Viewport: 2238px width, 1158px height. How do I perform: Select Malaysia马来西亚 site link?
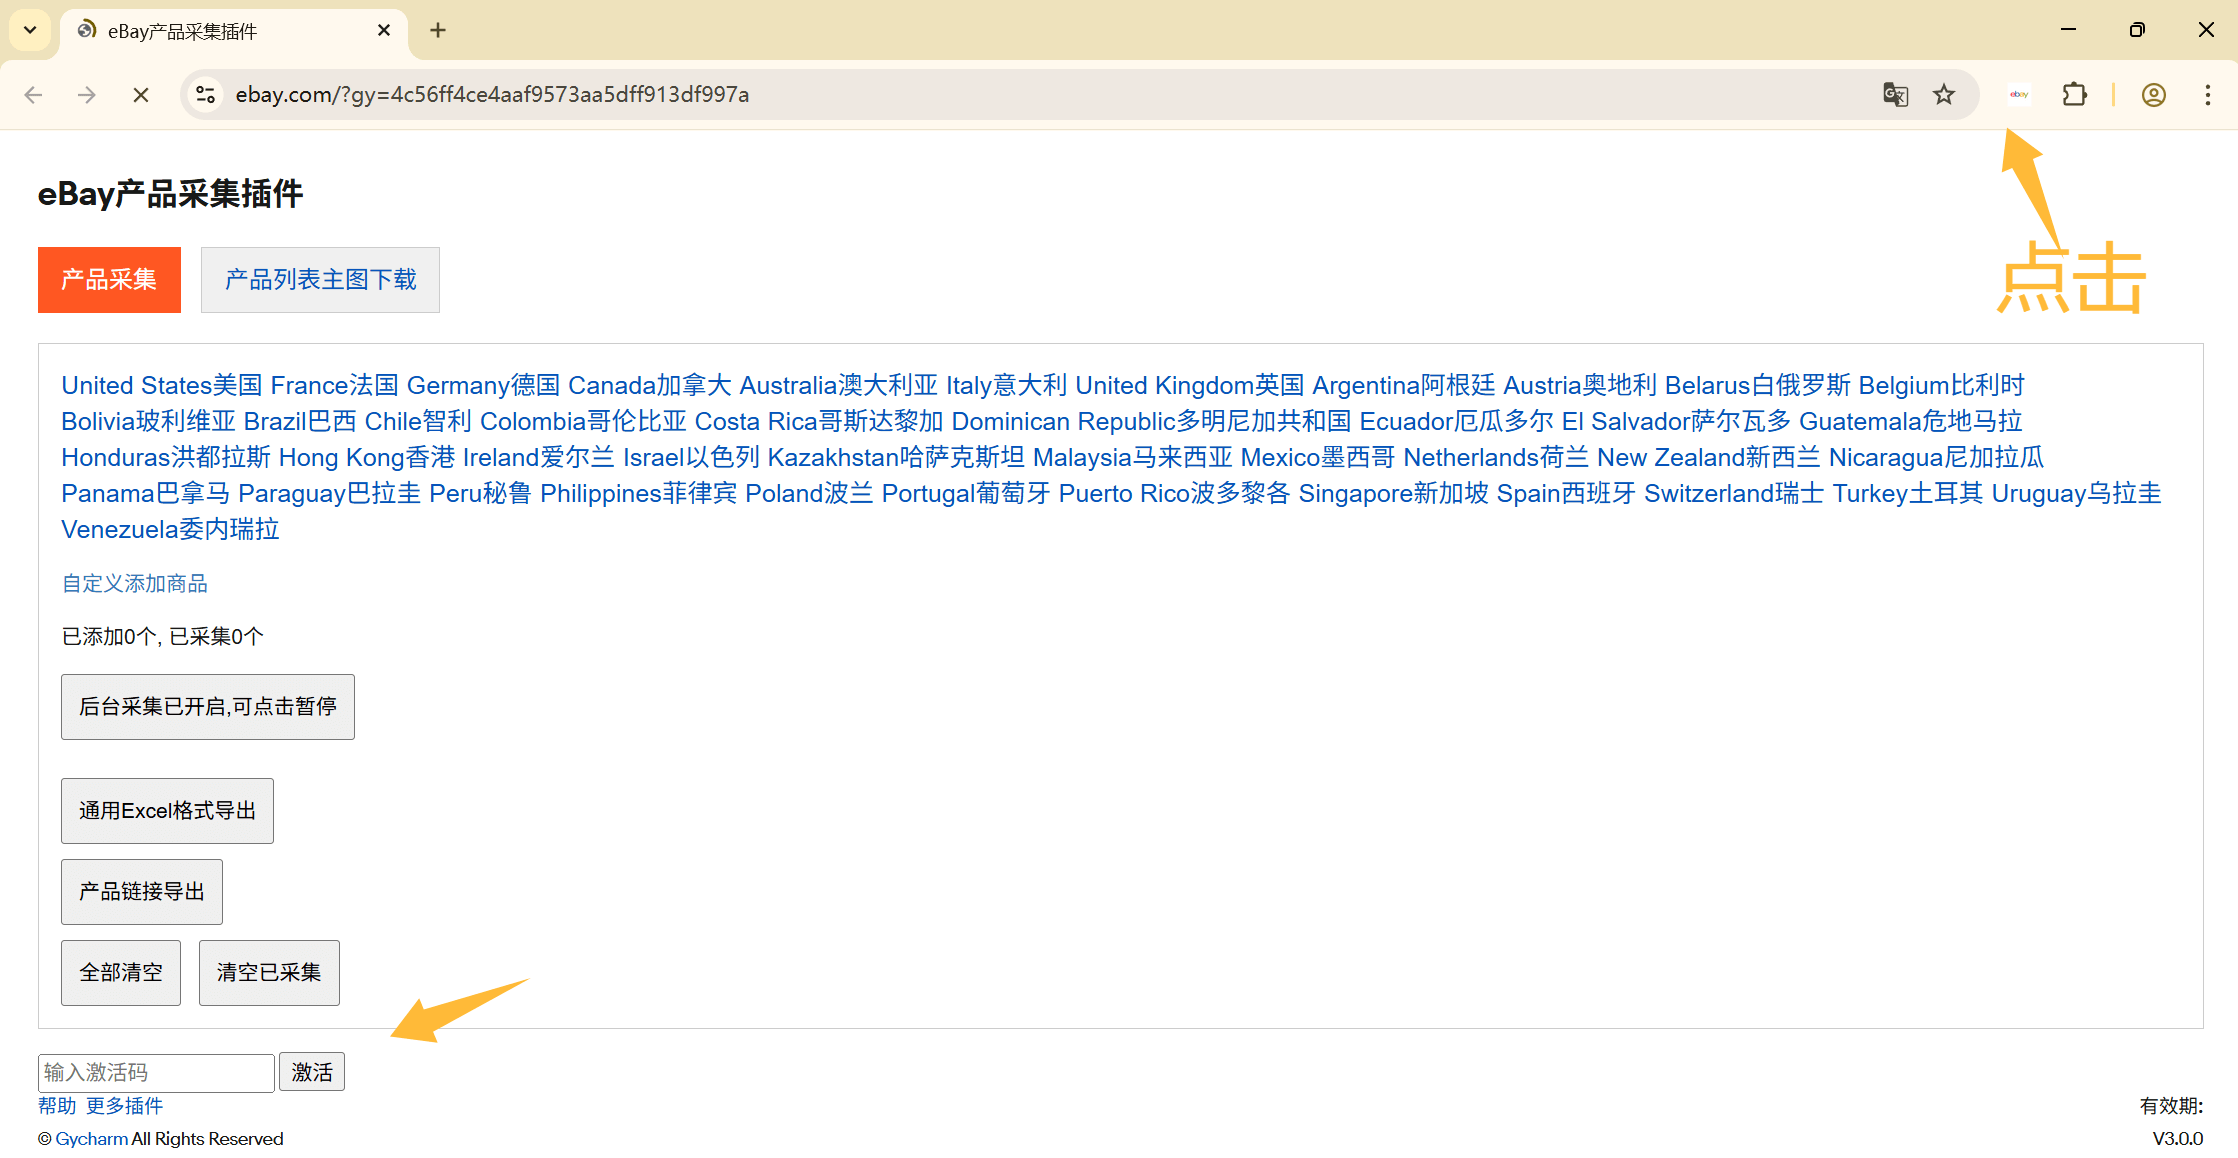pyautogui.click(x=1133, y=458)
